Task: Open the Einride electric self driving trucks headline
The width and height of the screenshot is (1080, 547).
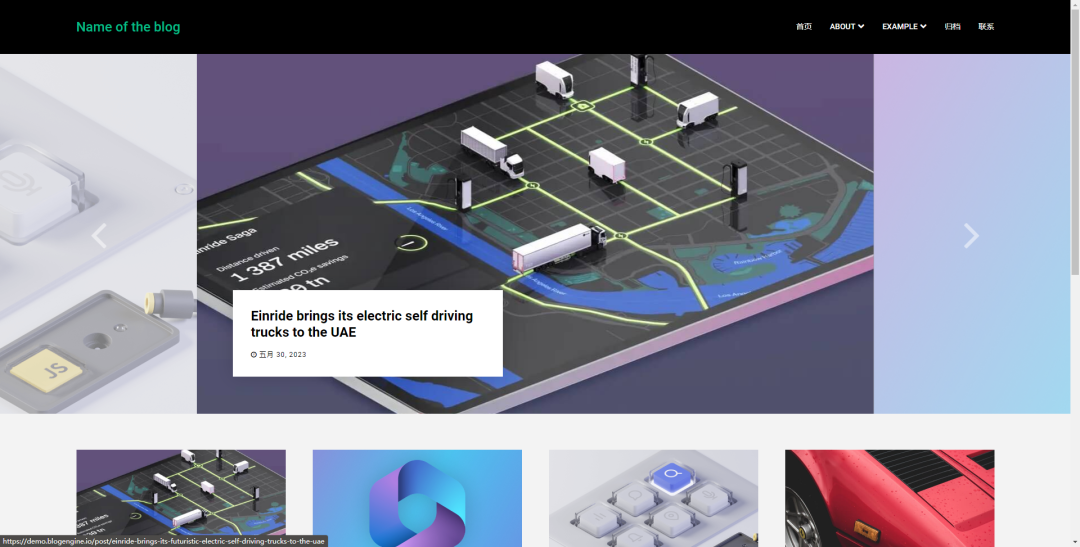Action: (362, 324)
